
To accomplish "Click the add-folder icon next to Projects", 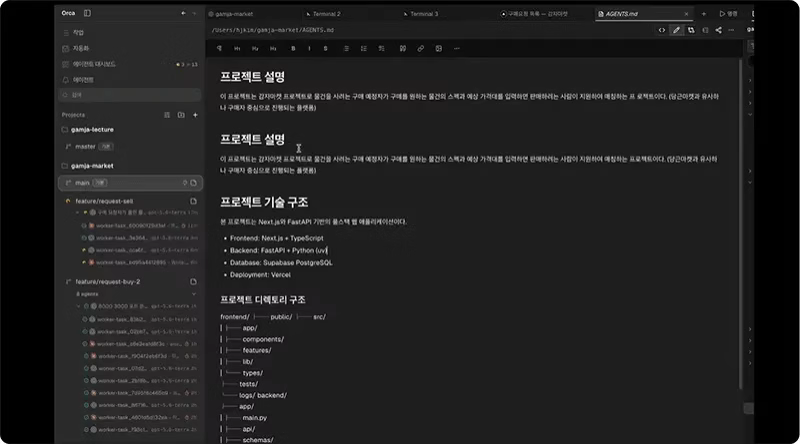I will (181, 115).
